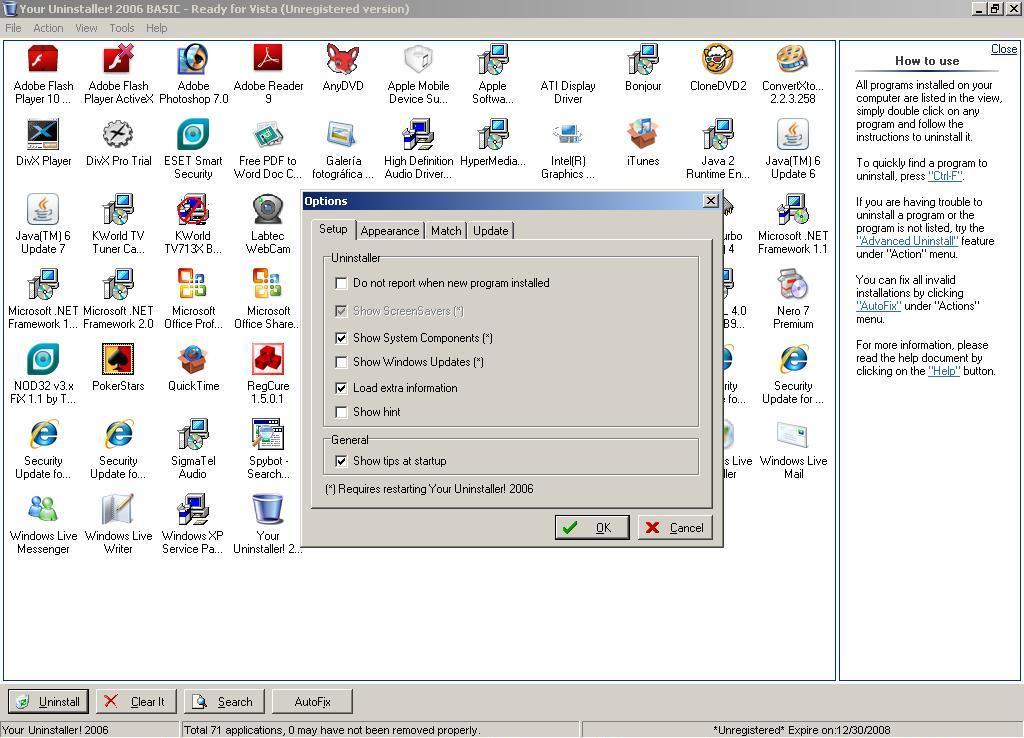1024x738 pixels.
Task: Select the ESET Smart Security icon
Action: [x=192, y=135]
